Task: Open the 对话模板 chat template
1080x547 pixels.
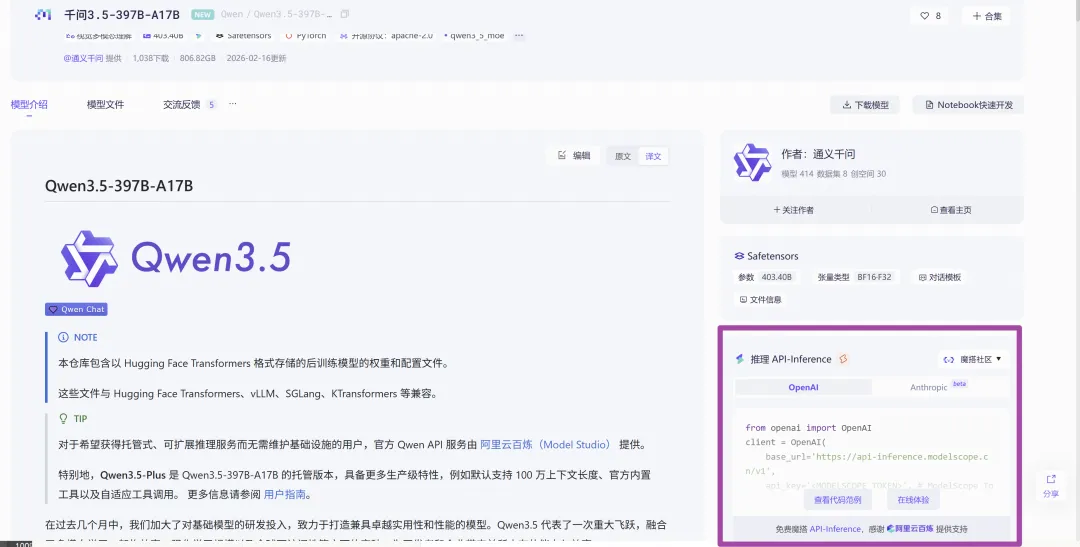Action: (939, 278)
